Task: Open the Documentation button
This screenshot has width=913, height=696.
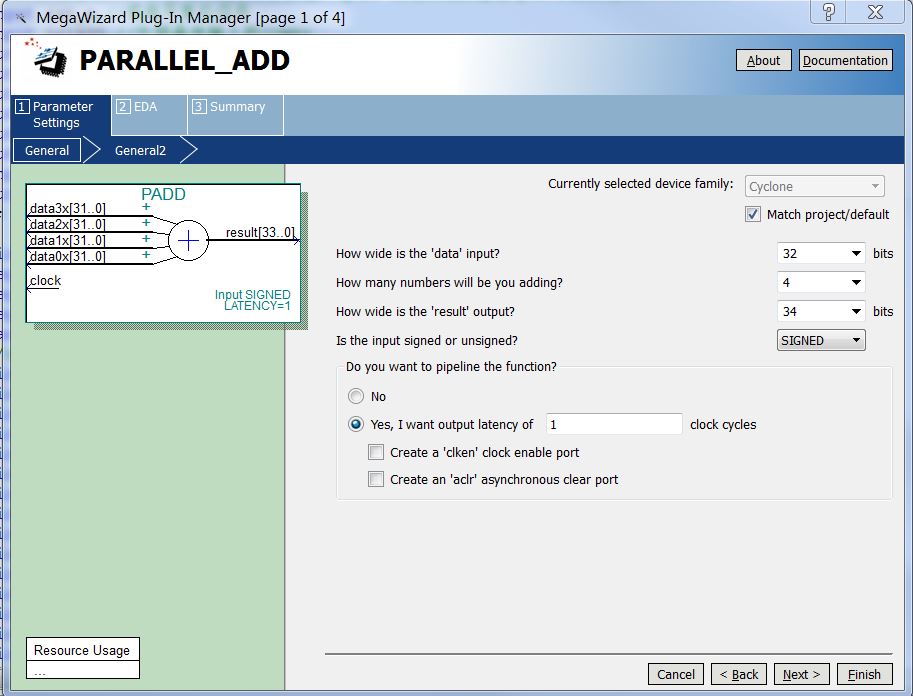Action: (x=845, y=61)
